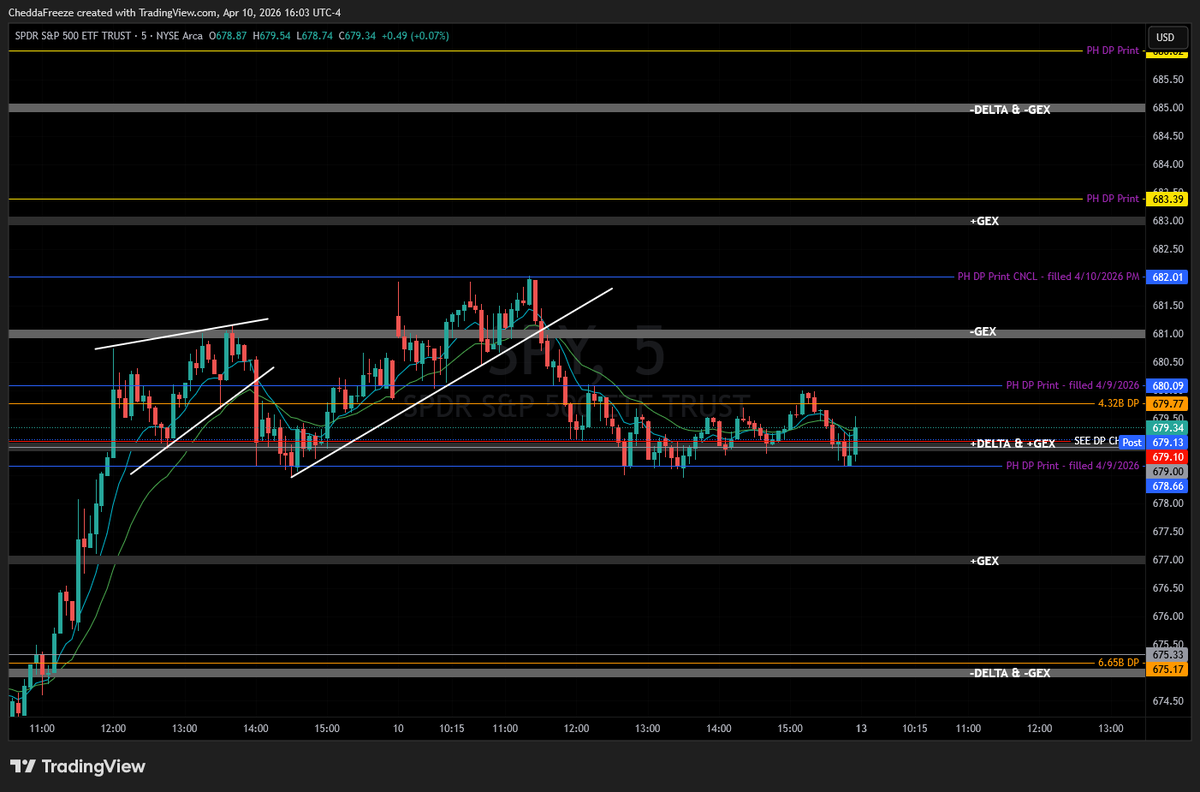
Task: Click the 682.50 price axis label
Action: (1168, 249)
